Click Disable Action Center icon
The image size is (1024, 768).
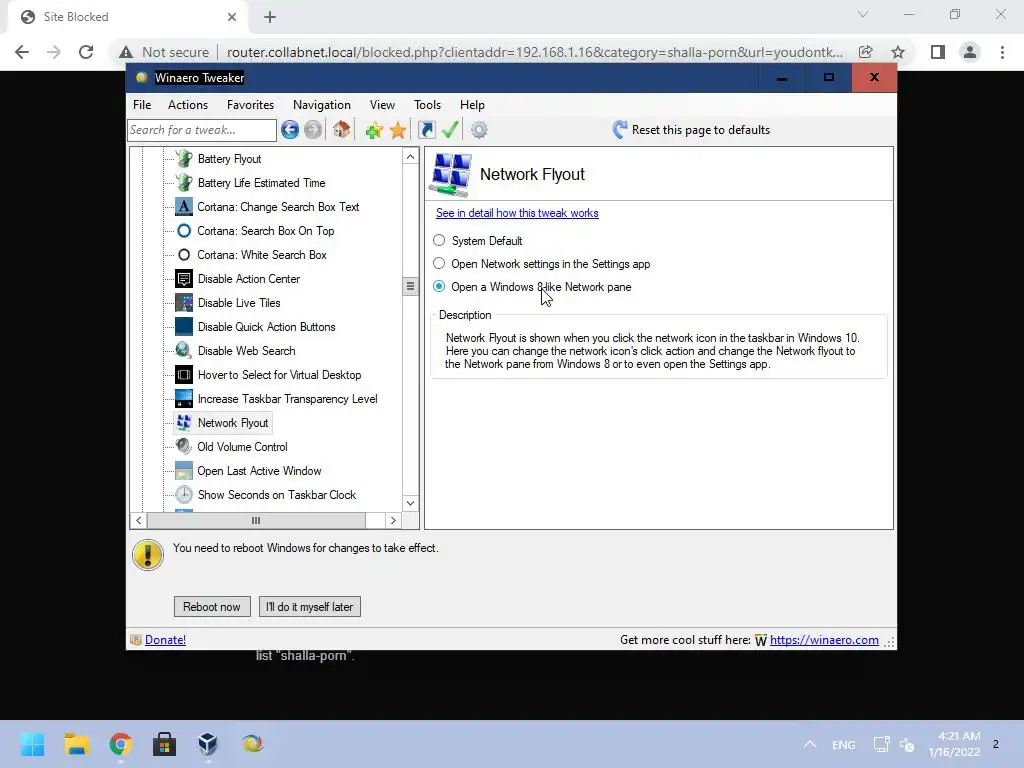pyautogui.click(x=184, y=279)
